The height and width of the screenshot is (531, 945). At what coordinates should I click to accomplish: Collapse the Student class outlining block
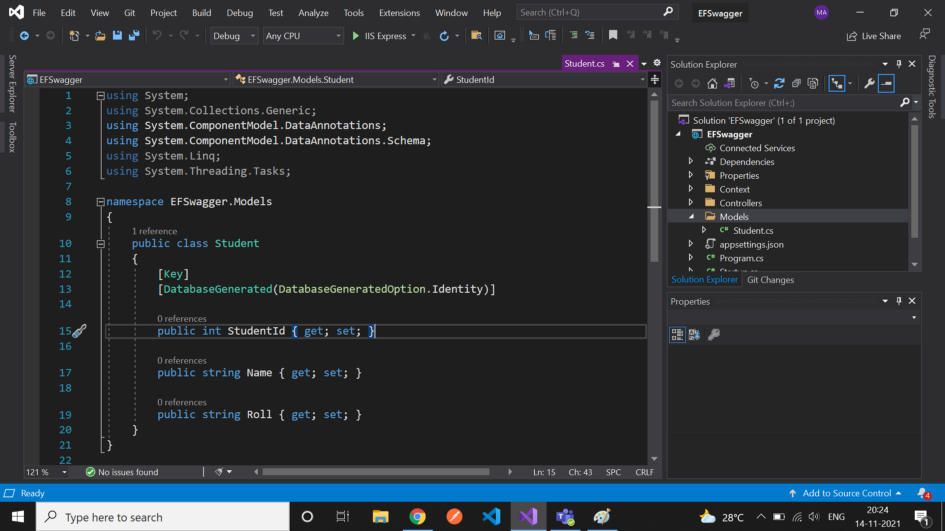click(x=101, y=244)
